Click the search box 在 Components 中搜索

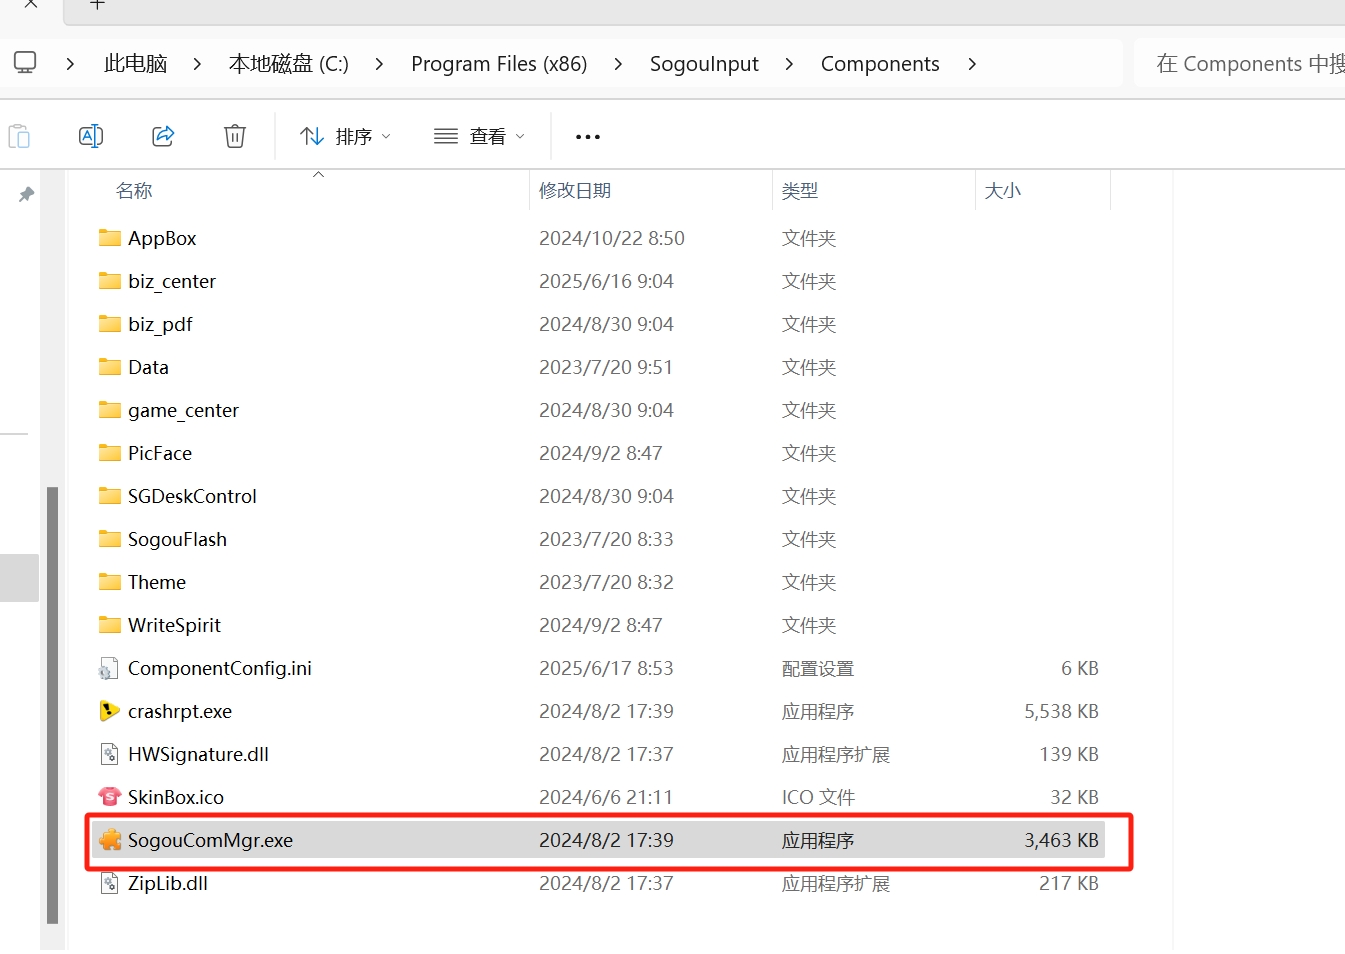click(1240, 64)
